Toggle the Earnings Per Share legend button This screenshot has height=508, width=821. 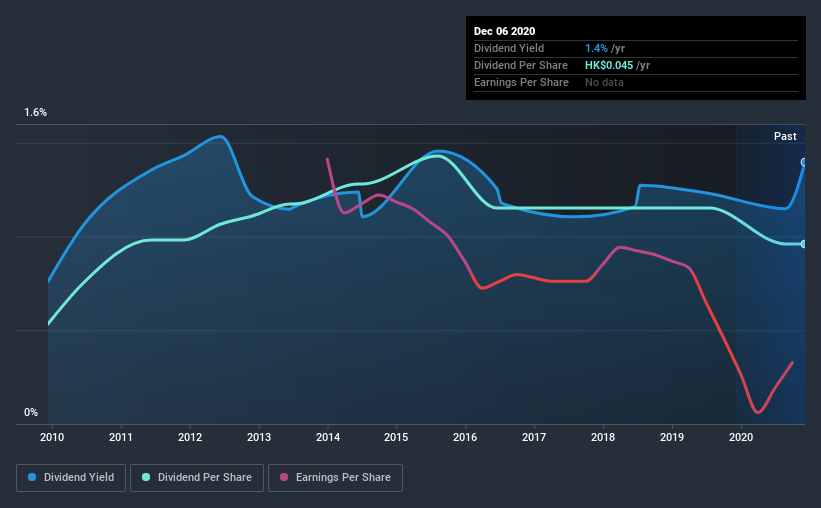(335, 478)
